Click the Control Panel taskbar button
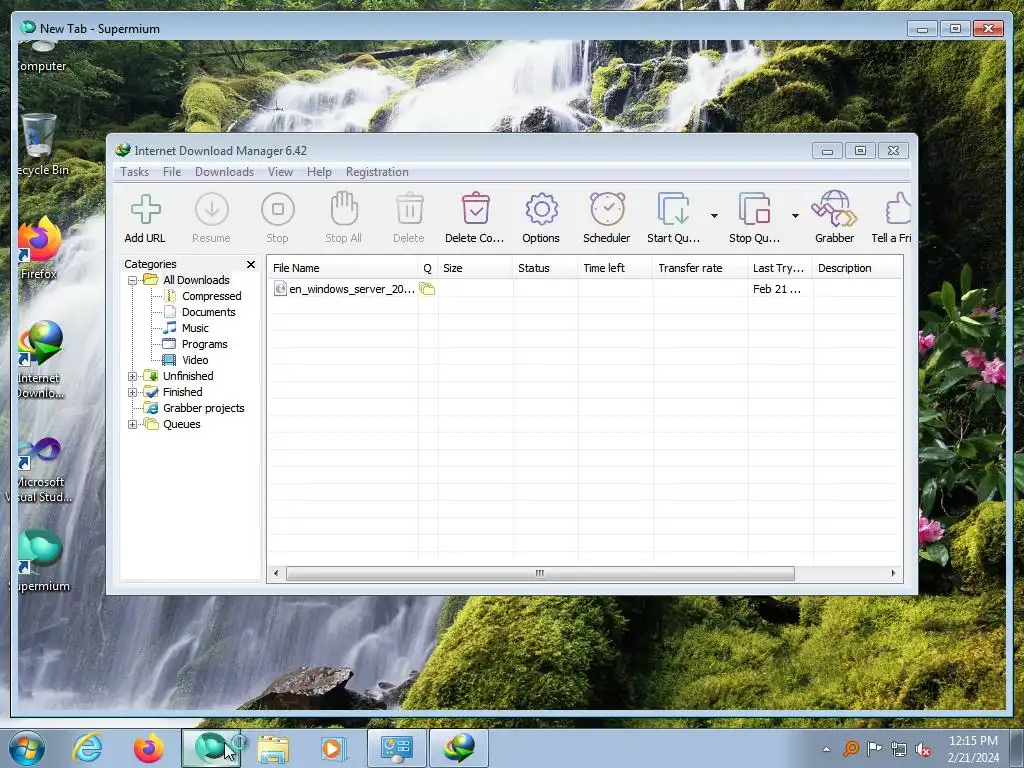The height and width of the screenshot is (768, 1024). click(397, 748)
